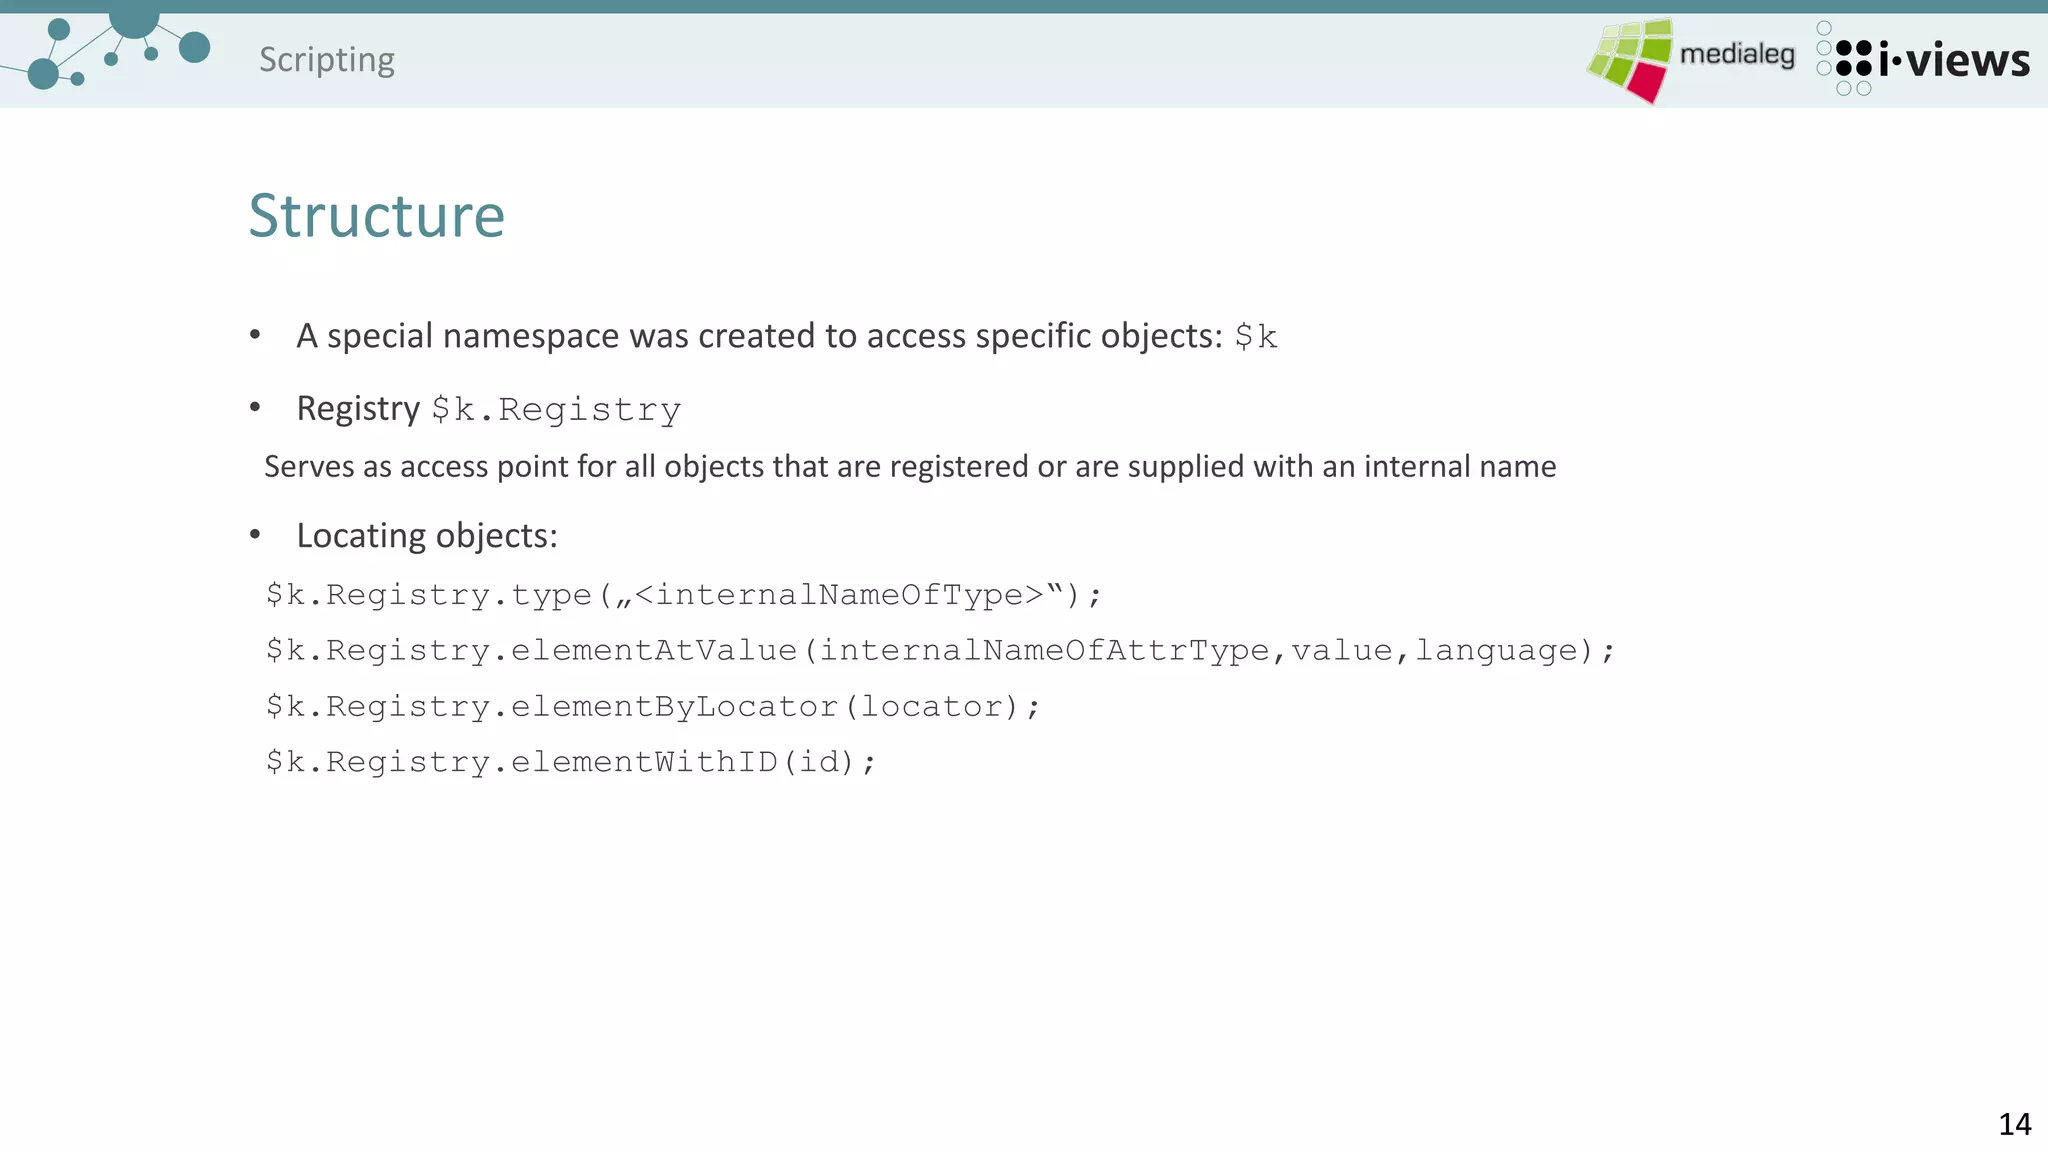Click the 'Scripting' header label
The image size is (2048, 1152).
327,59
